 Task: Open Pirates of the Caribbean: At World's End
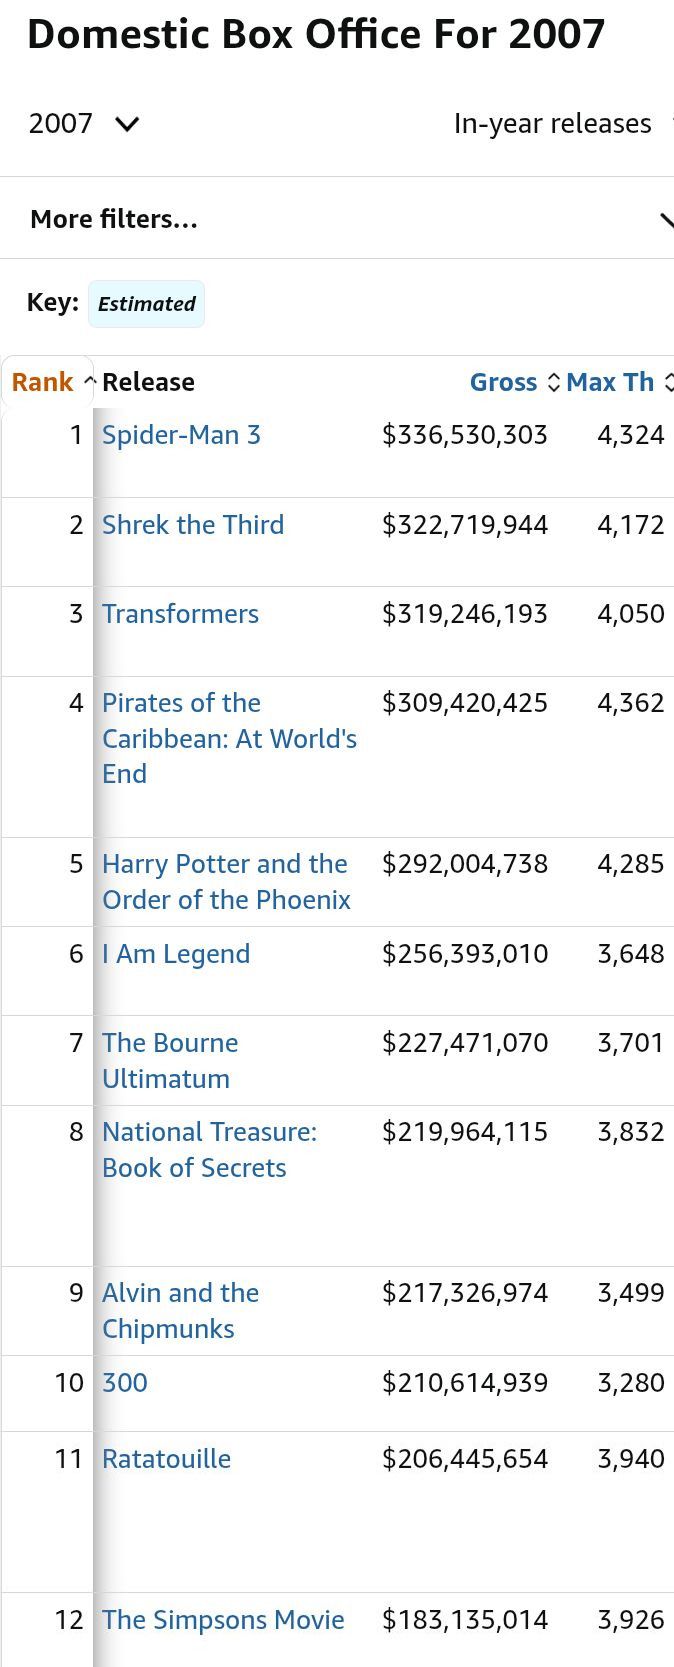click(x=229, y=739)
